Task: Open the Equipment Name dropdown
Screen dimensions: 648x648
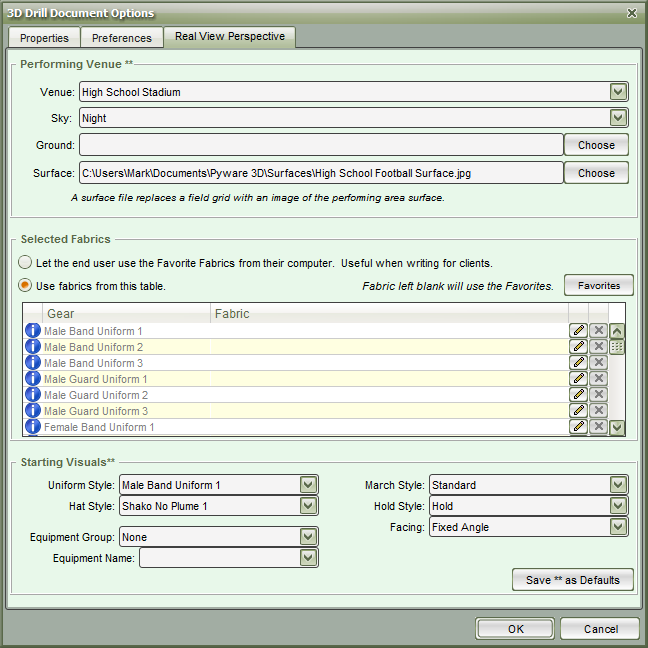Action: coord(308,558)
